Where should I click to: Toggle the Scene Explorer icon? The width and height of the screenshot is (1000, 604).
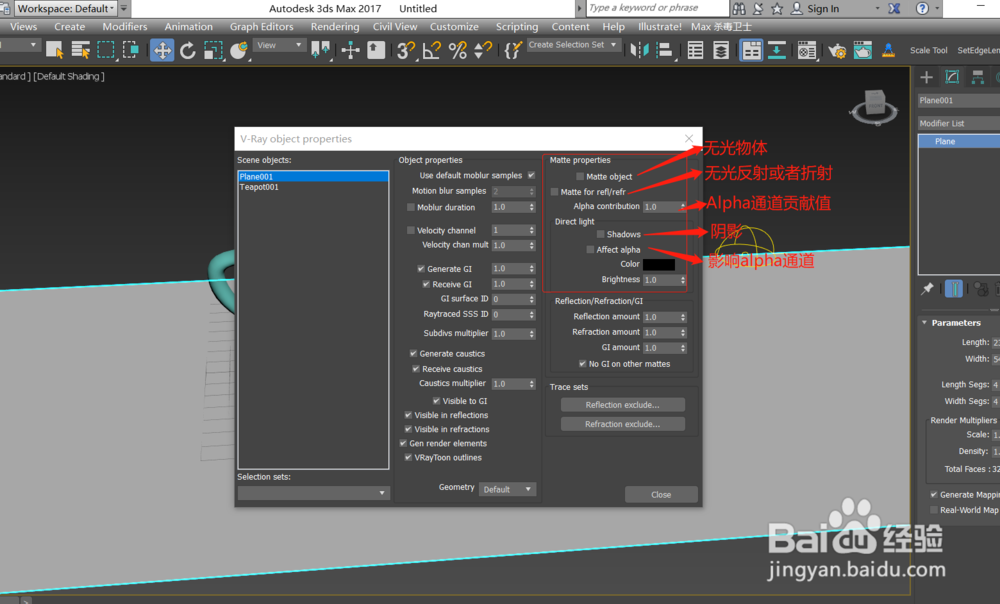(x=695, y=50)
